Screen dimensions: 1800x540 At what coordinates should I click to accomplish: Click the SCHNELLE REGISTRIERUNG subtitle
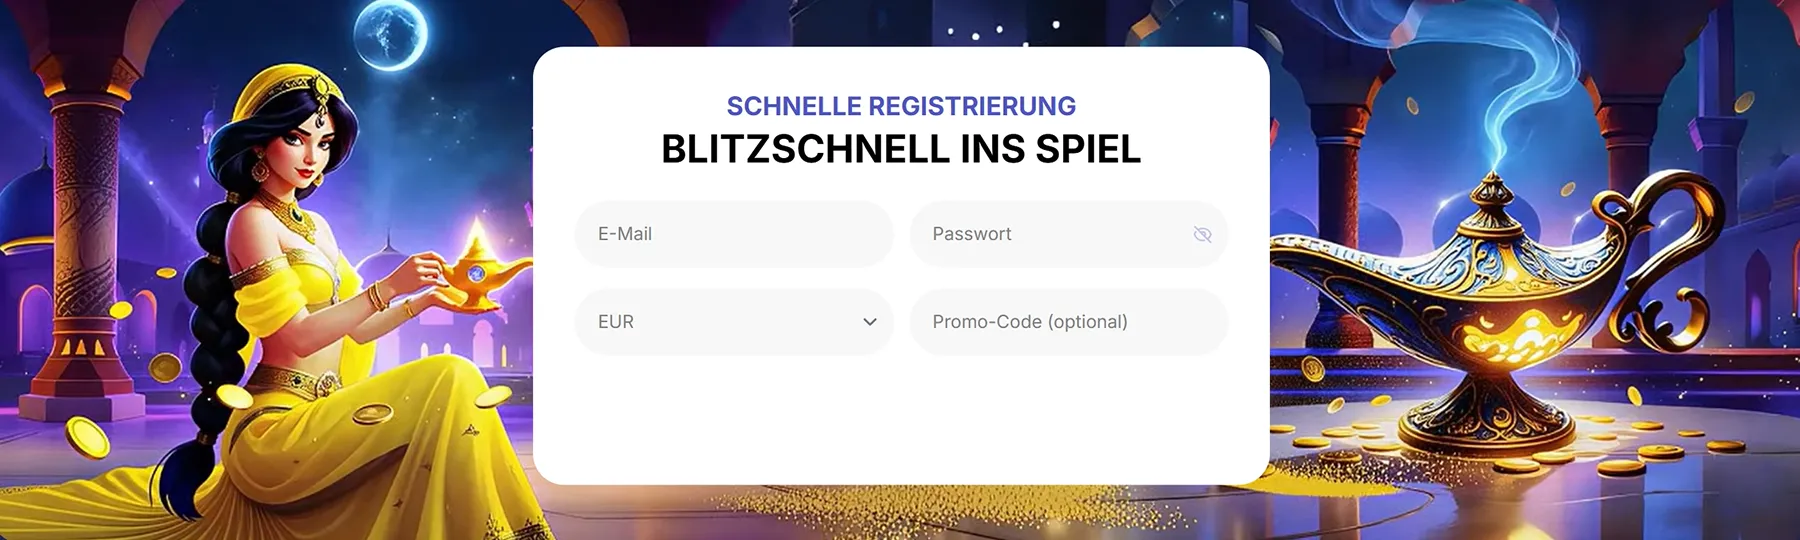900,106
